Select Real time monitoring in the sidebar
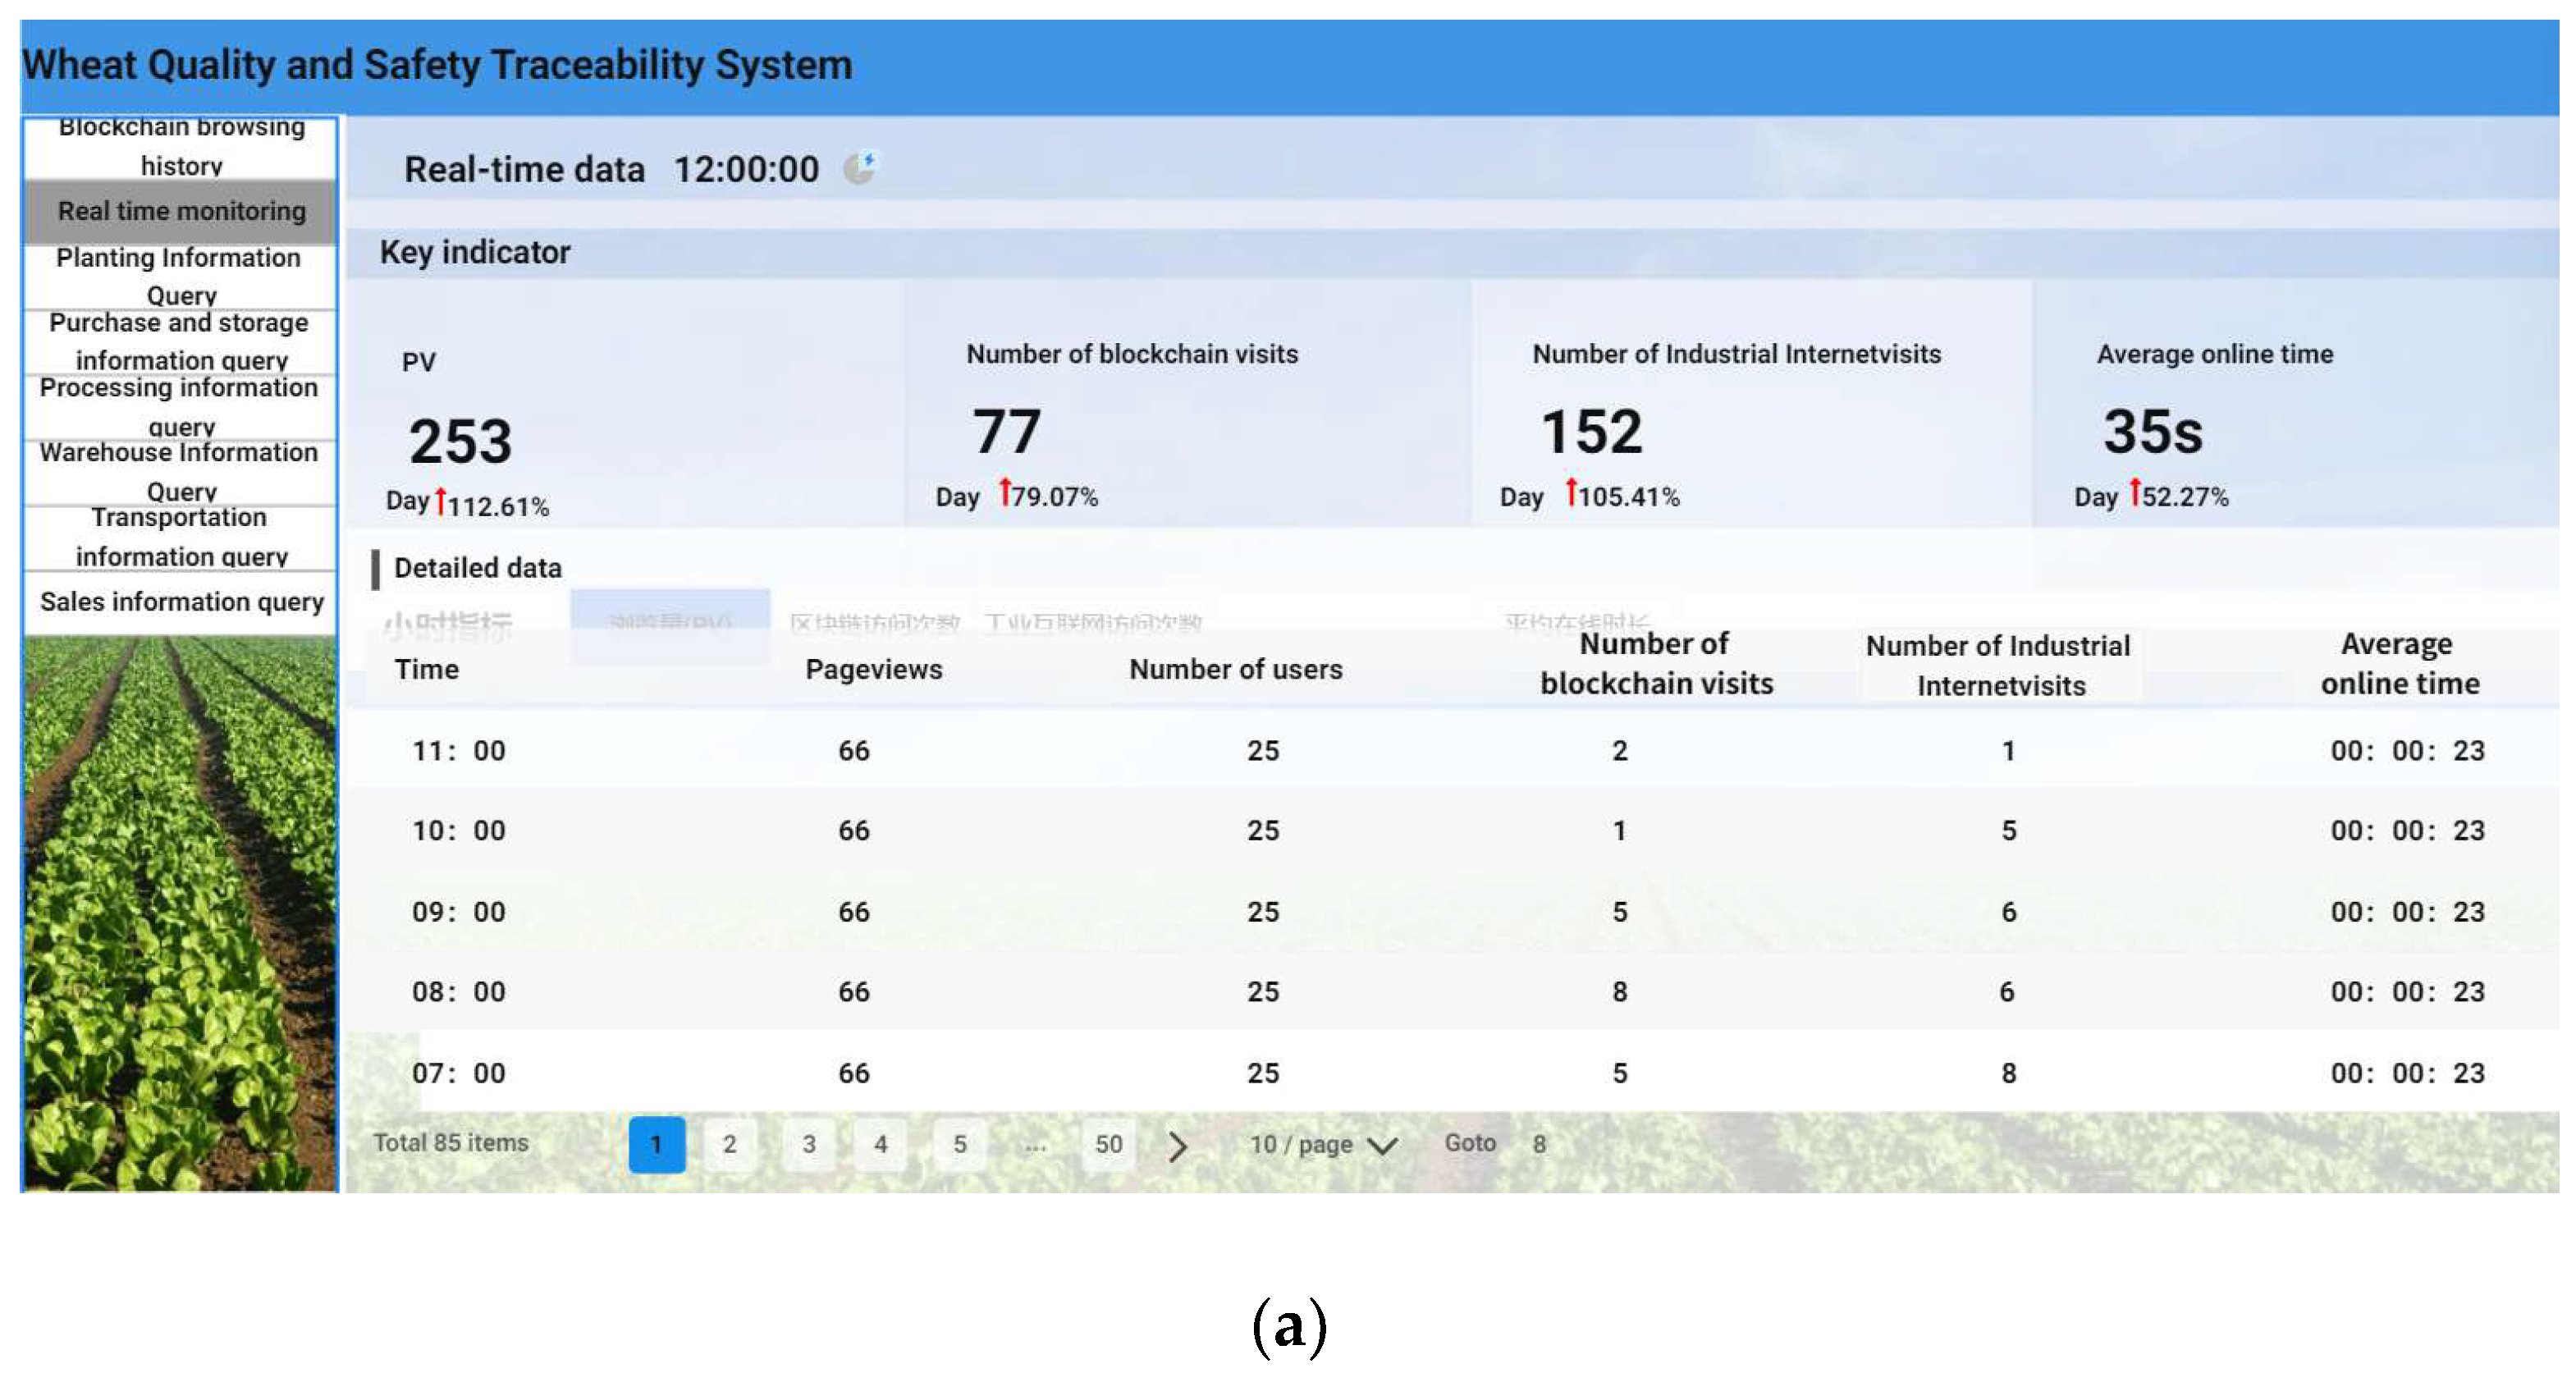This screenshot has width=2576, height=1382. tap(181, 211)
